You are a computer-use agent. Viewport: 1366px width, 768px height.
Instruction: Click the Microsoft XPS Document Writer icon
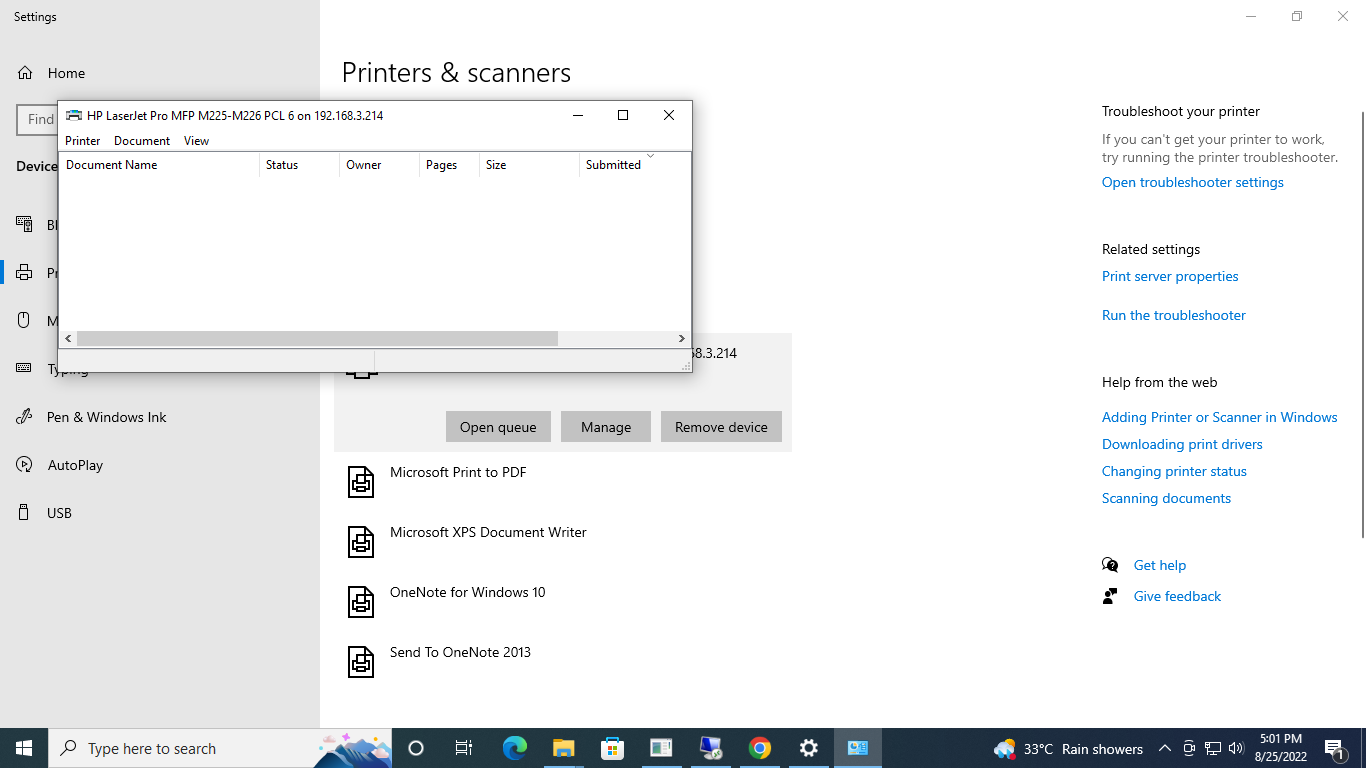tap(361, 542)
